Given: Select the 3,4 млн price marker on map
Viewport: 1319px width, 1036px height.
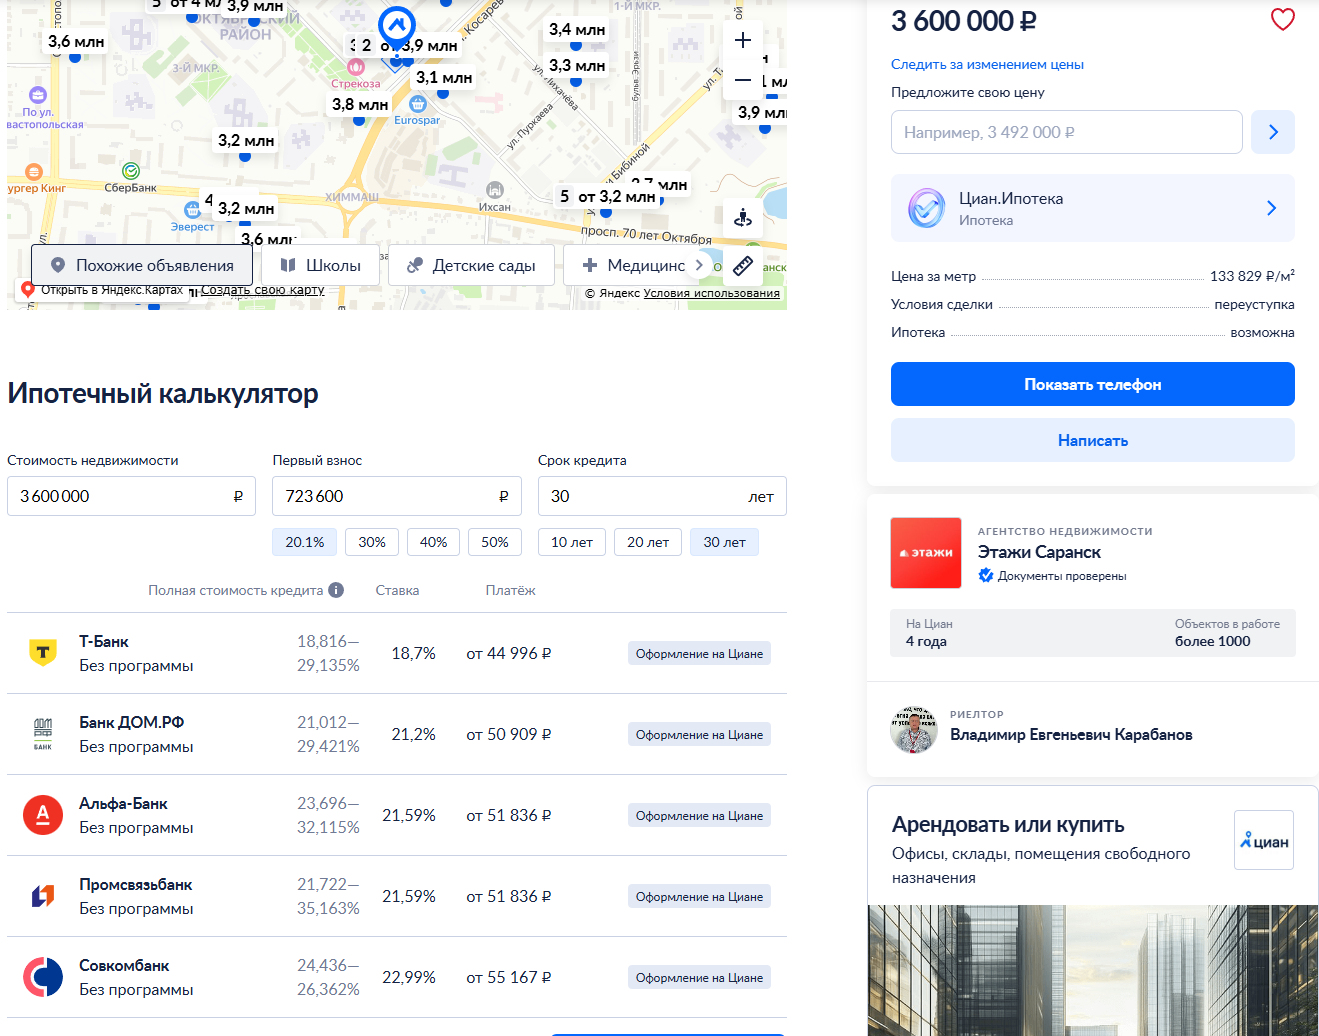Looking at the screenshot, I should click(577, 30).
